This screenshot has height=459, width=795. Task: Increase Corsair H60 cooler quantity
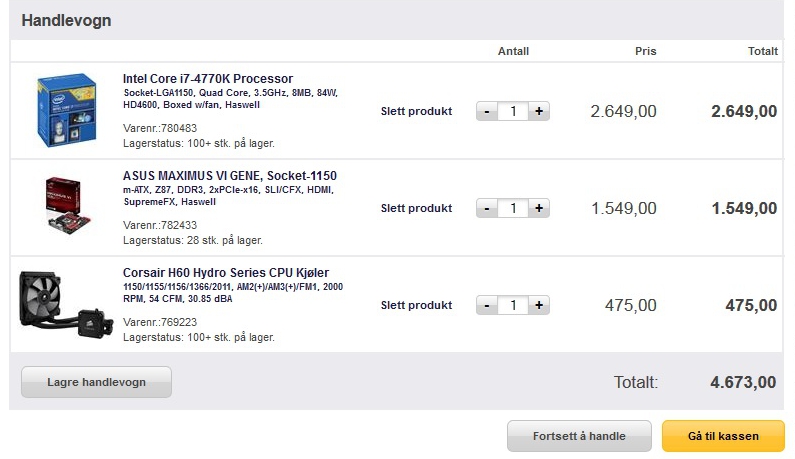[539, 305]
